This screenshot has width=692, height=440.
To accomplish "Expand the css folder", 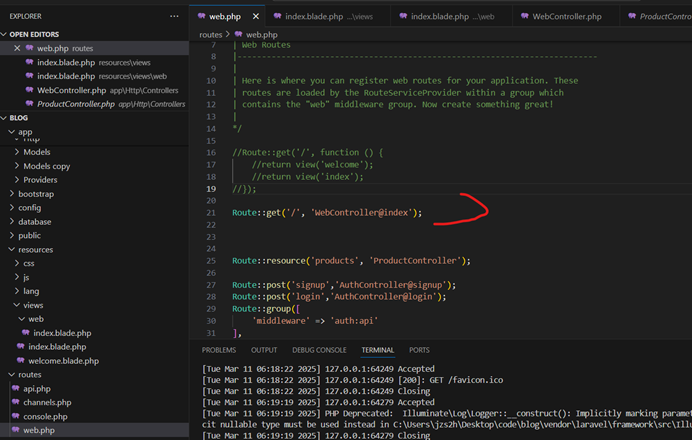I will [17, 263].
